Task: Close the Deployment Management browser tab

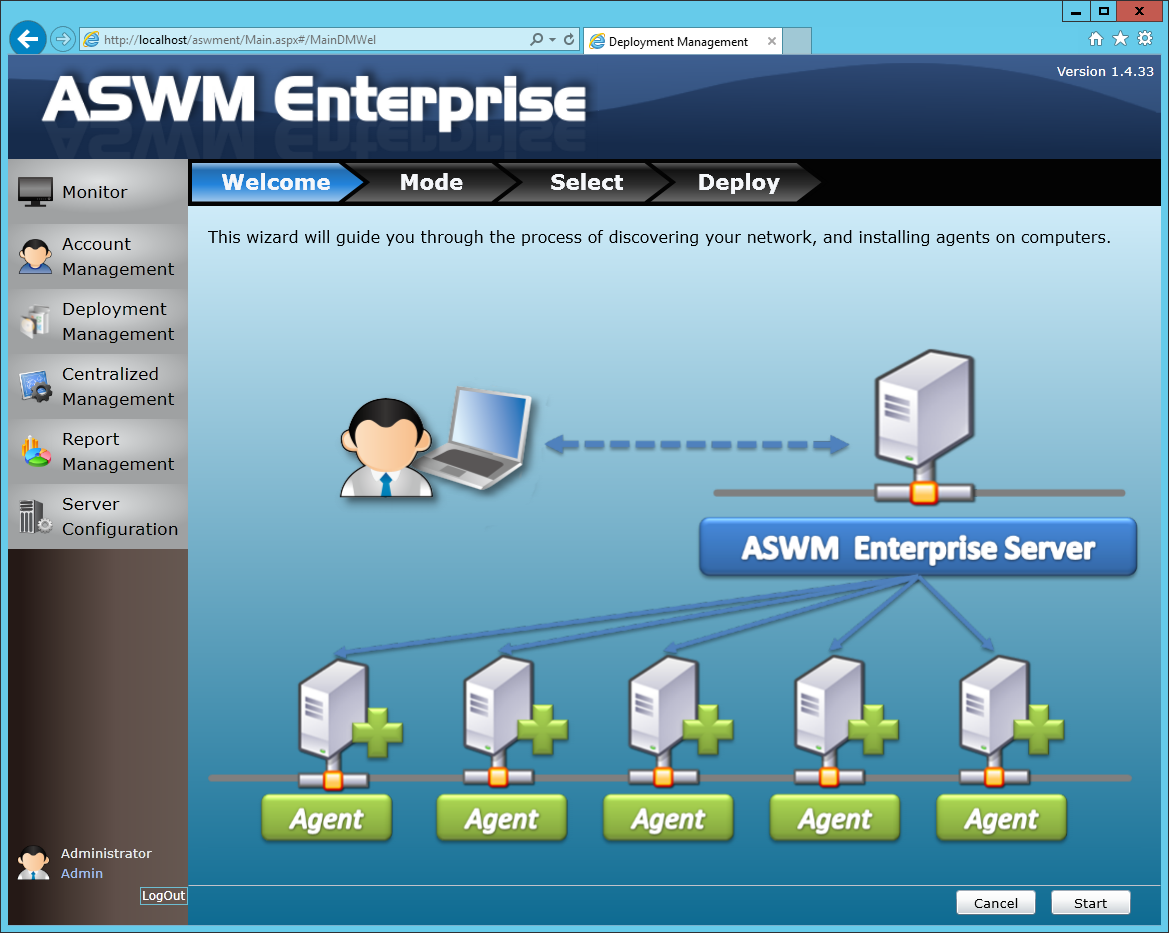Action: (772, 42)
